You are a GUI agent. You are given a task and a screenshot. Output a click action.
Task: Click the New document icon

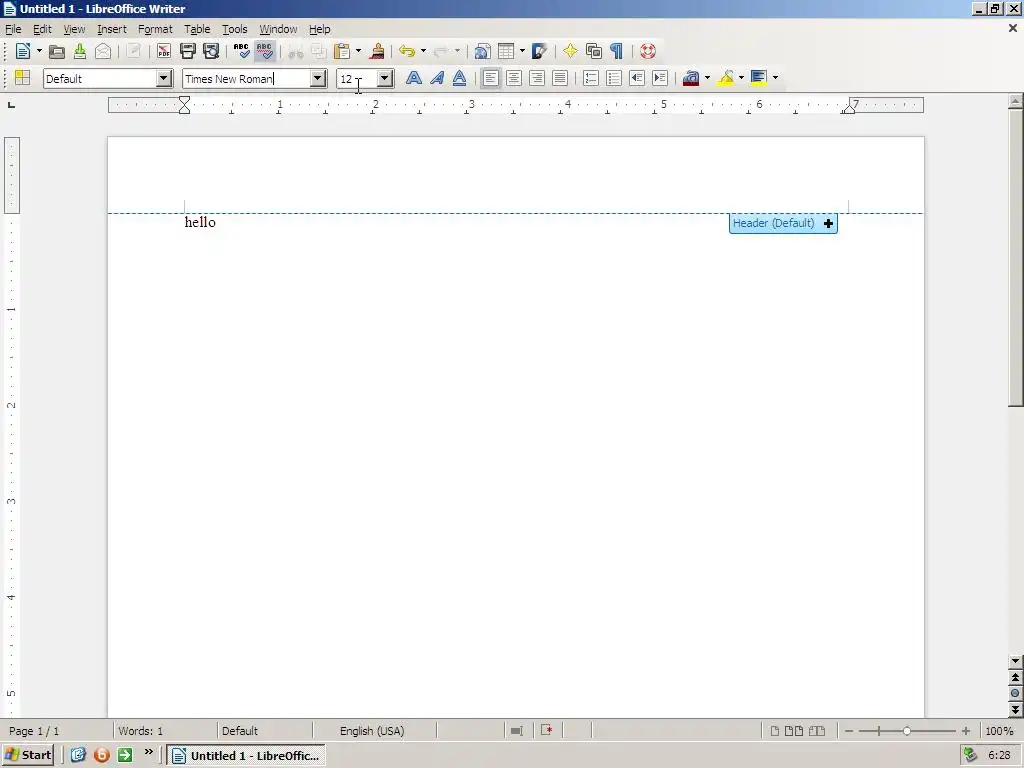pos(23,51)
